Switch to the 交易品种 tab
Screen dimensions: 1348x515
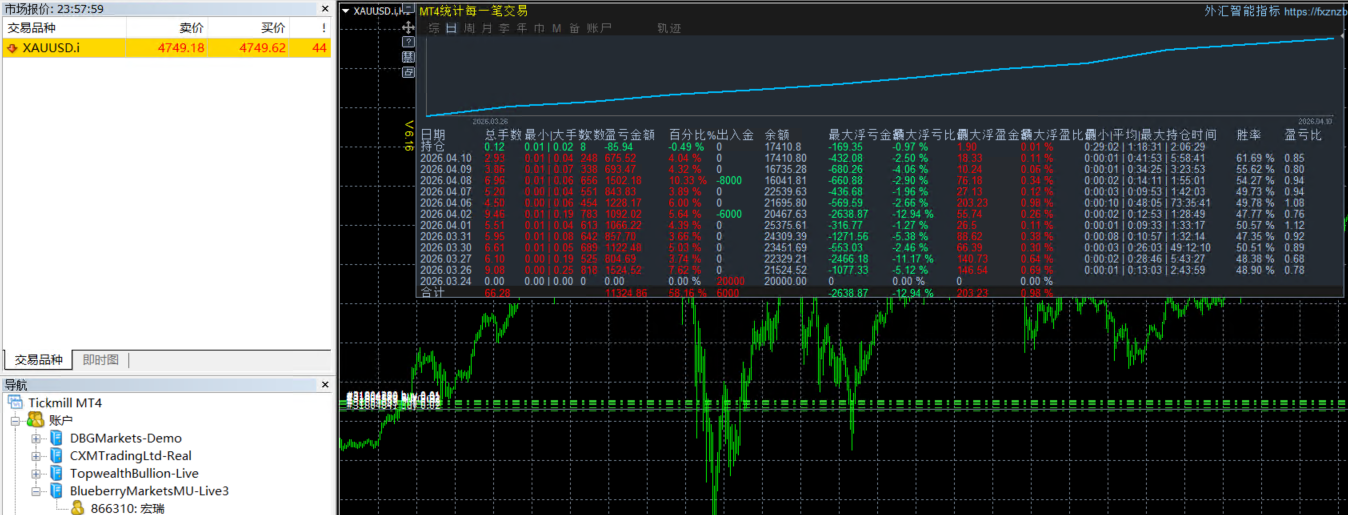tap(38, 360)
